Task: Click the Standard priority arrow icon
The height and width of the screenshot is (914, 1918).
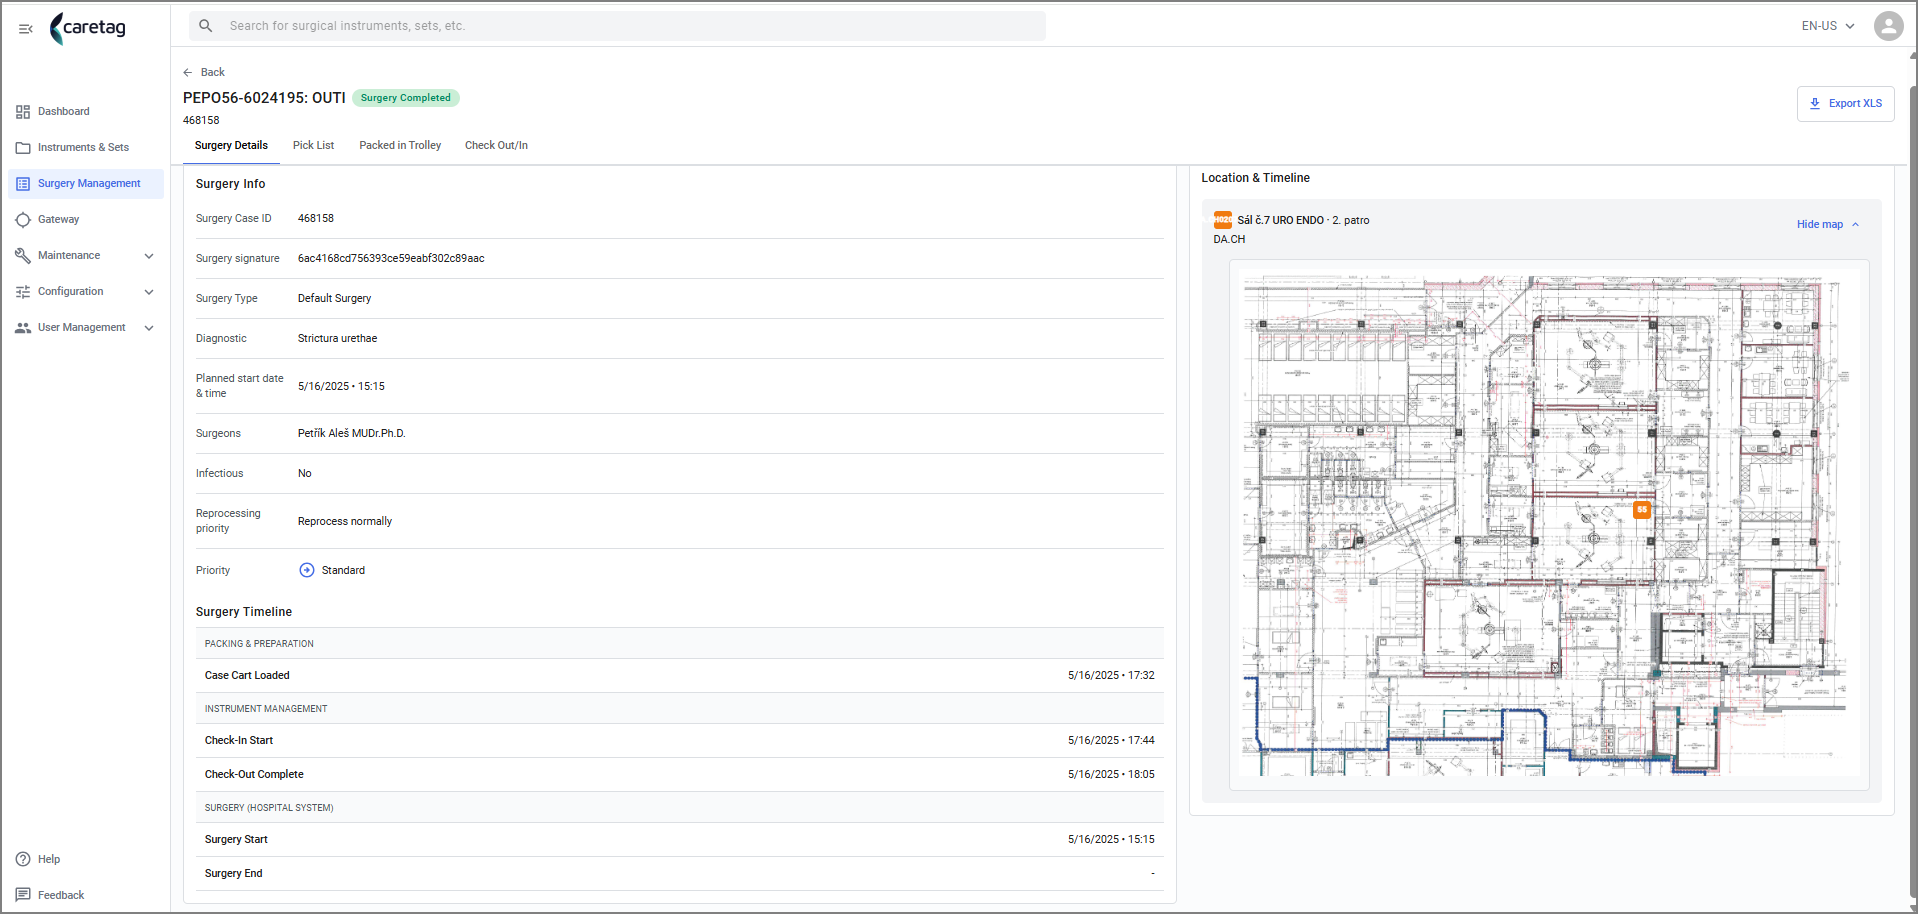Action: 307,570
